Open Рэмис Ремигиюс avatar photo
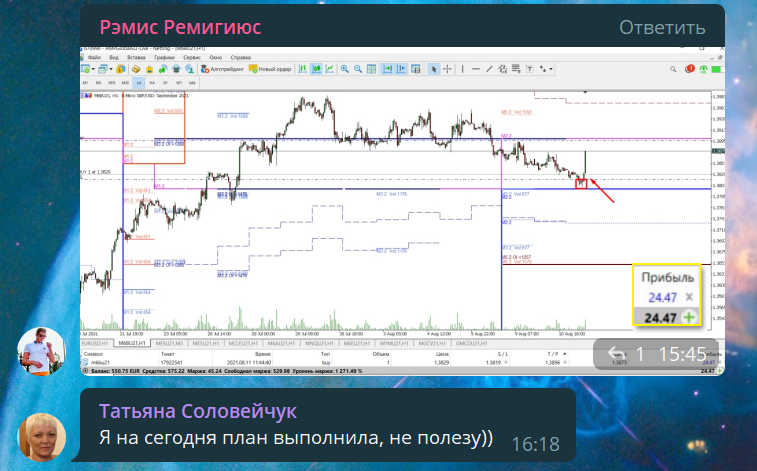Screen dimensions: 757x471 (41, 351)
